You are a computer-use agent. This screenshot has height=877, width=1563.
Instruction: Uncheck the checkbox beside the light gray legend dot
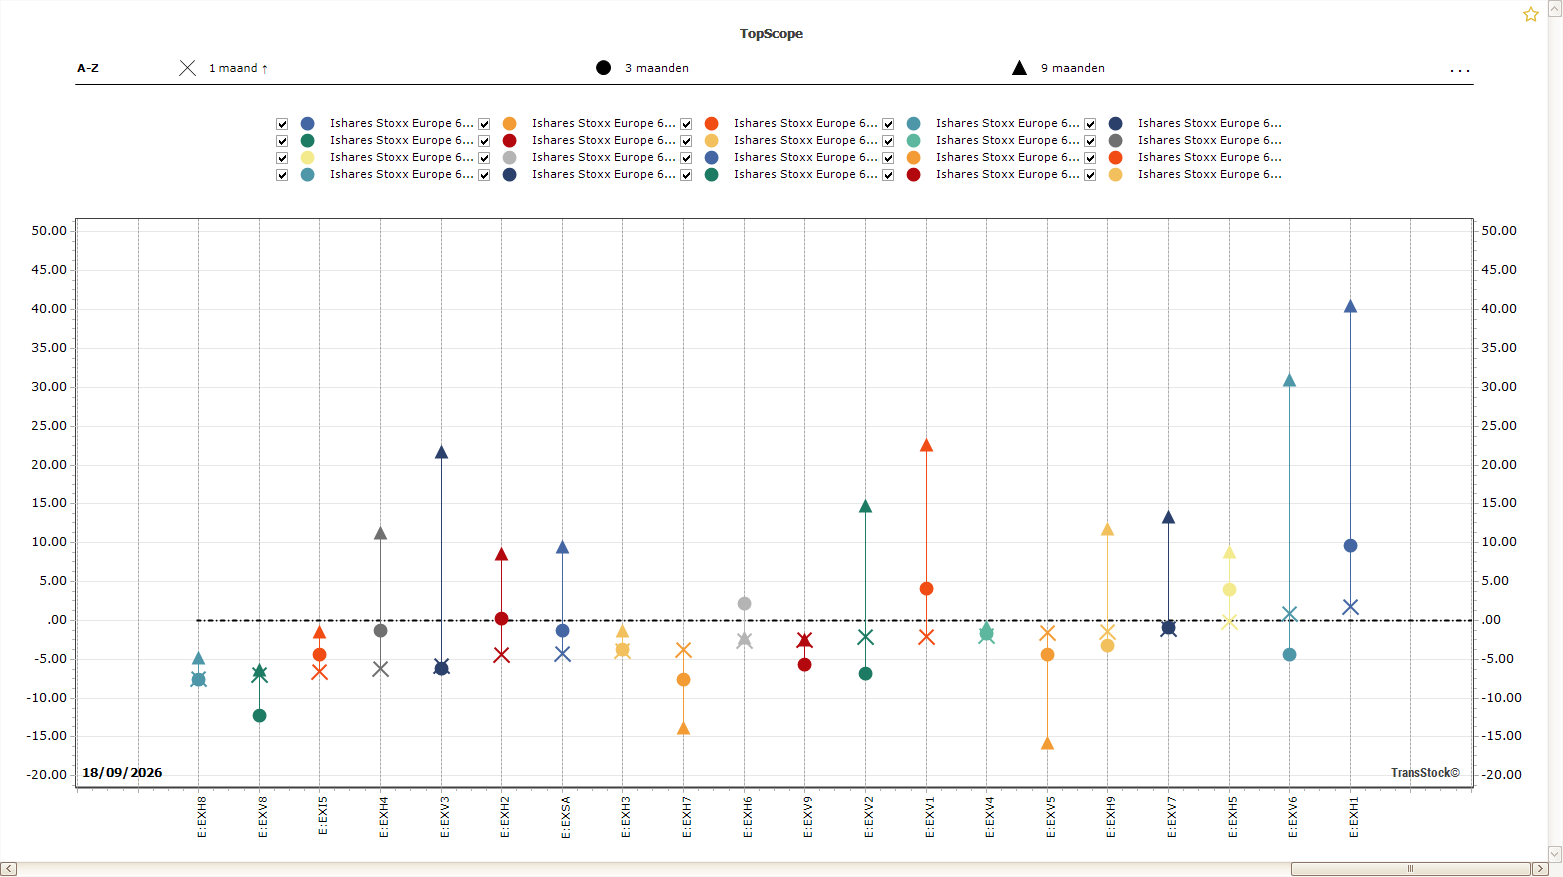coord(484,158)
